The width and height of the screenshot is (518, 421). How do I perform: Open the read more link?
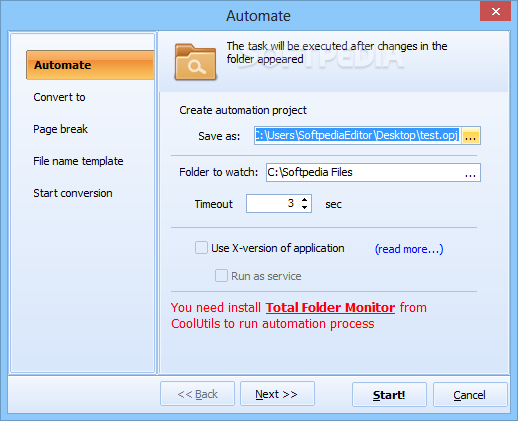(409, 249)
